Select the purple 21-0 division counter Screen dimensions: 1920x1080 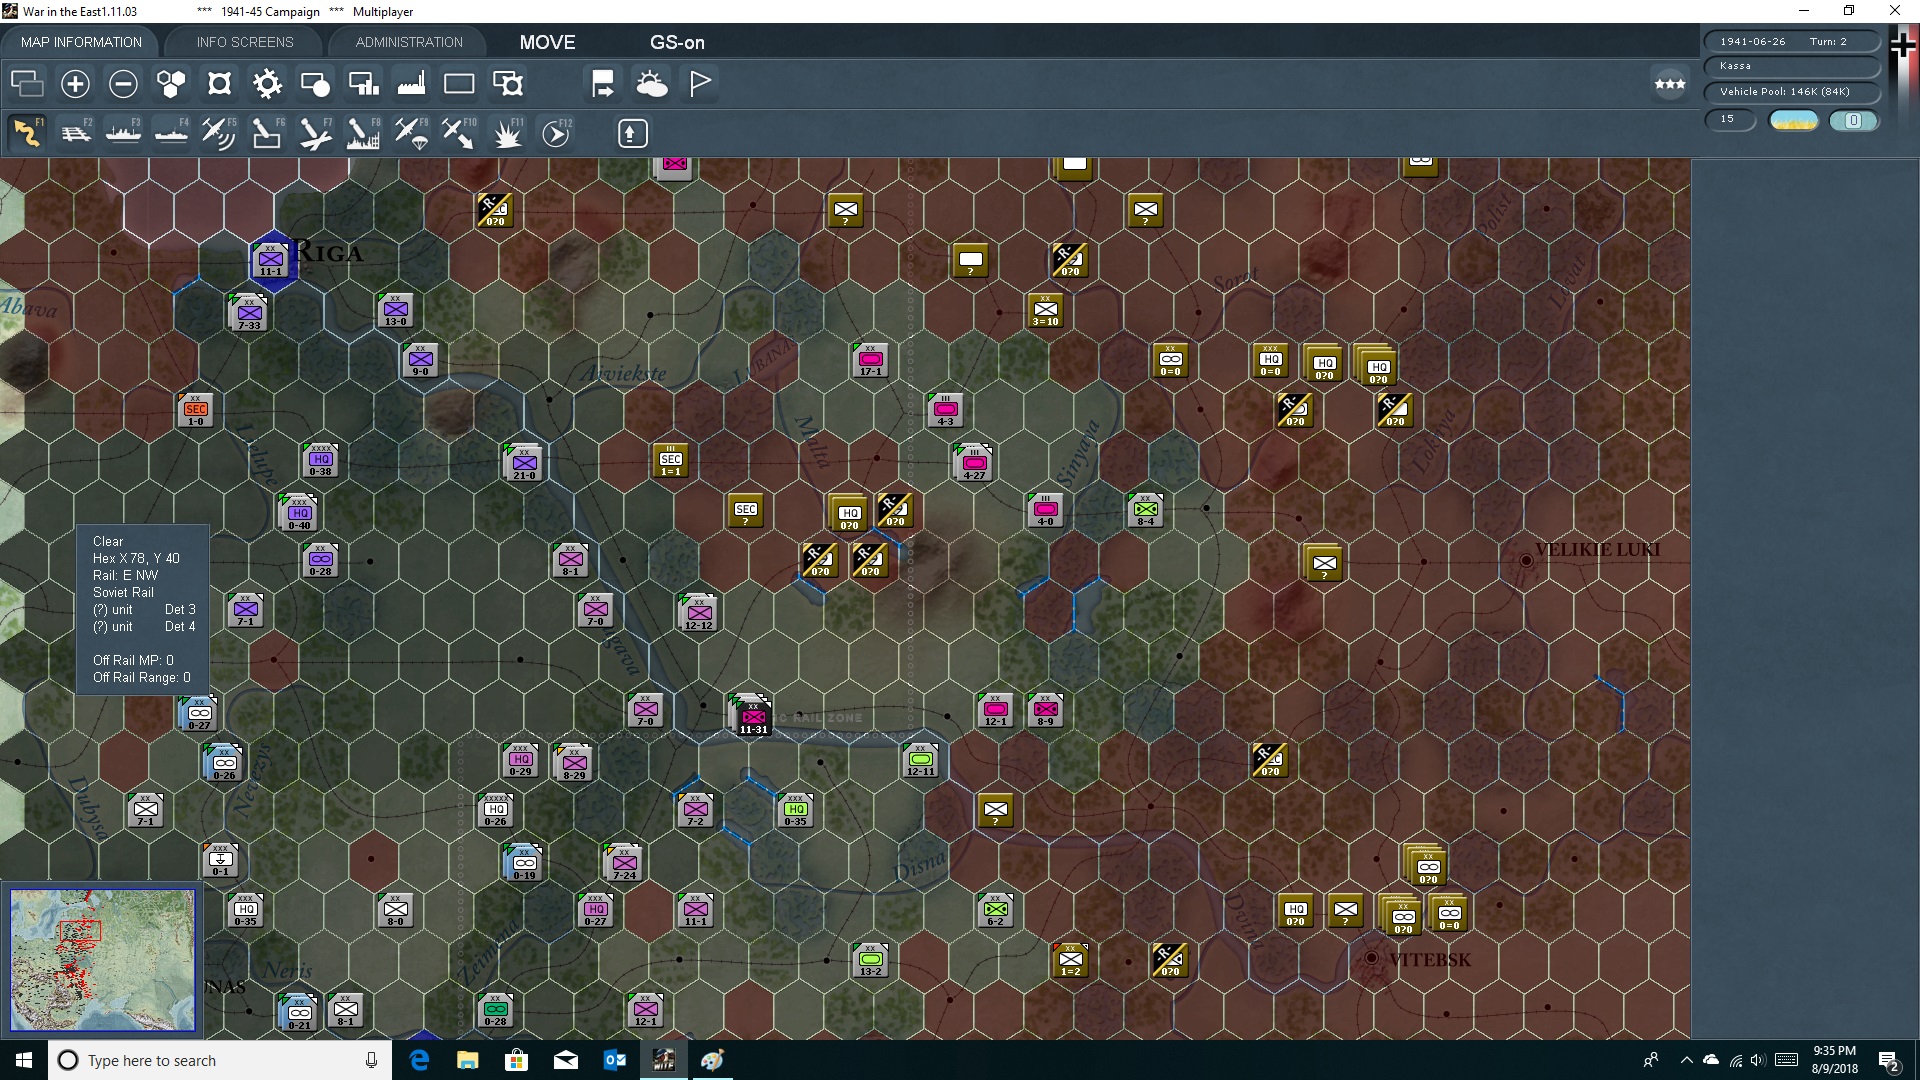524,463
